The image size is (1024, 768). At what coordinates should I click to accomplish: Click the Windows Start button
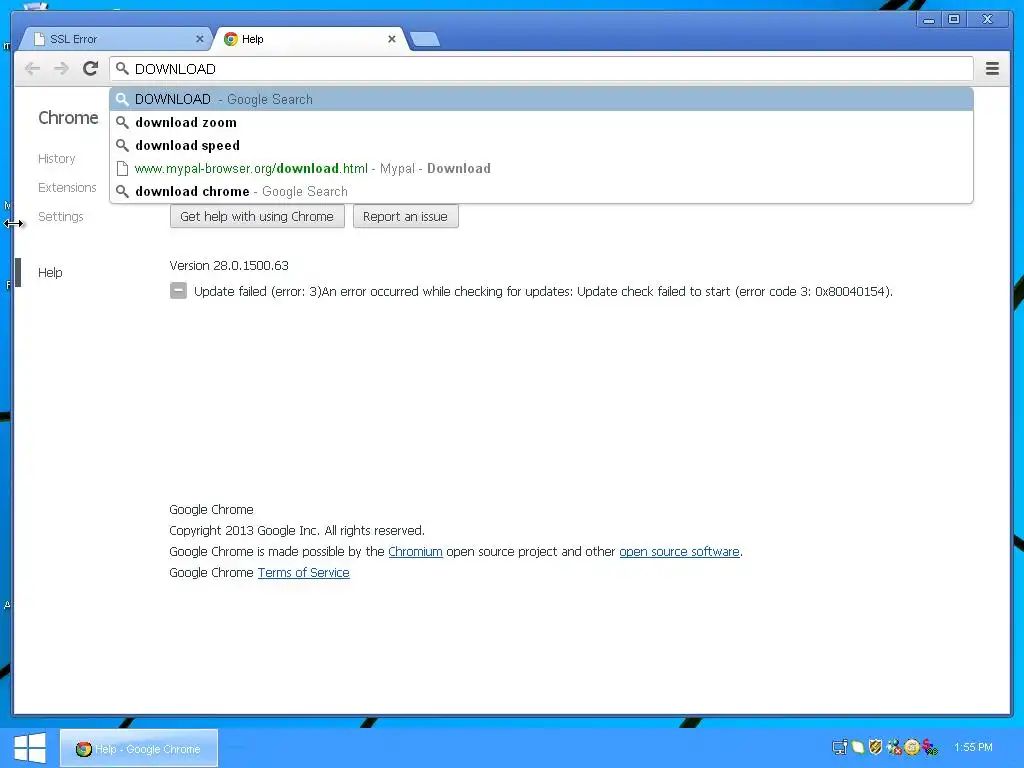(30, 748)
